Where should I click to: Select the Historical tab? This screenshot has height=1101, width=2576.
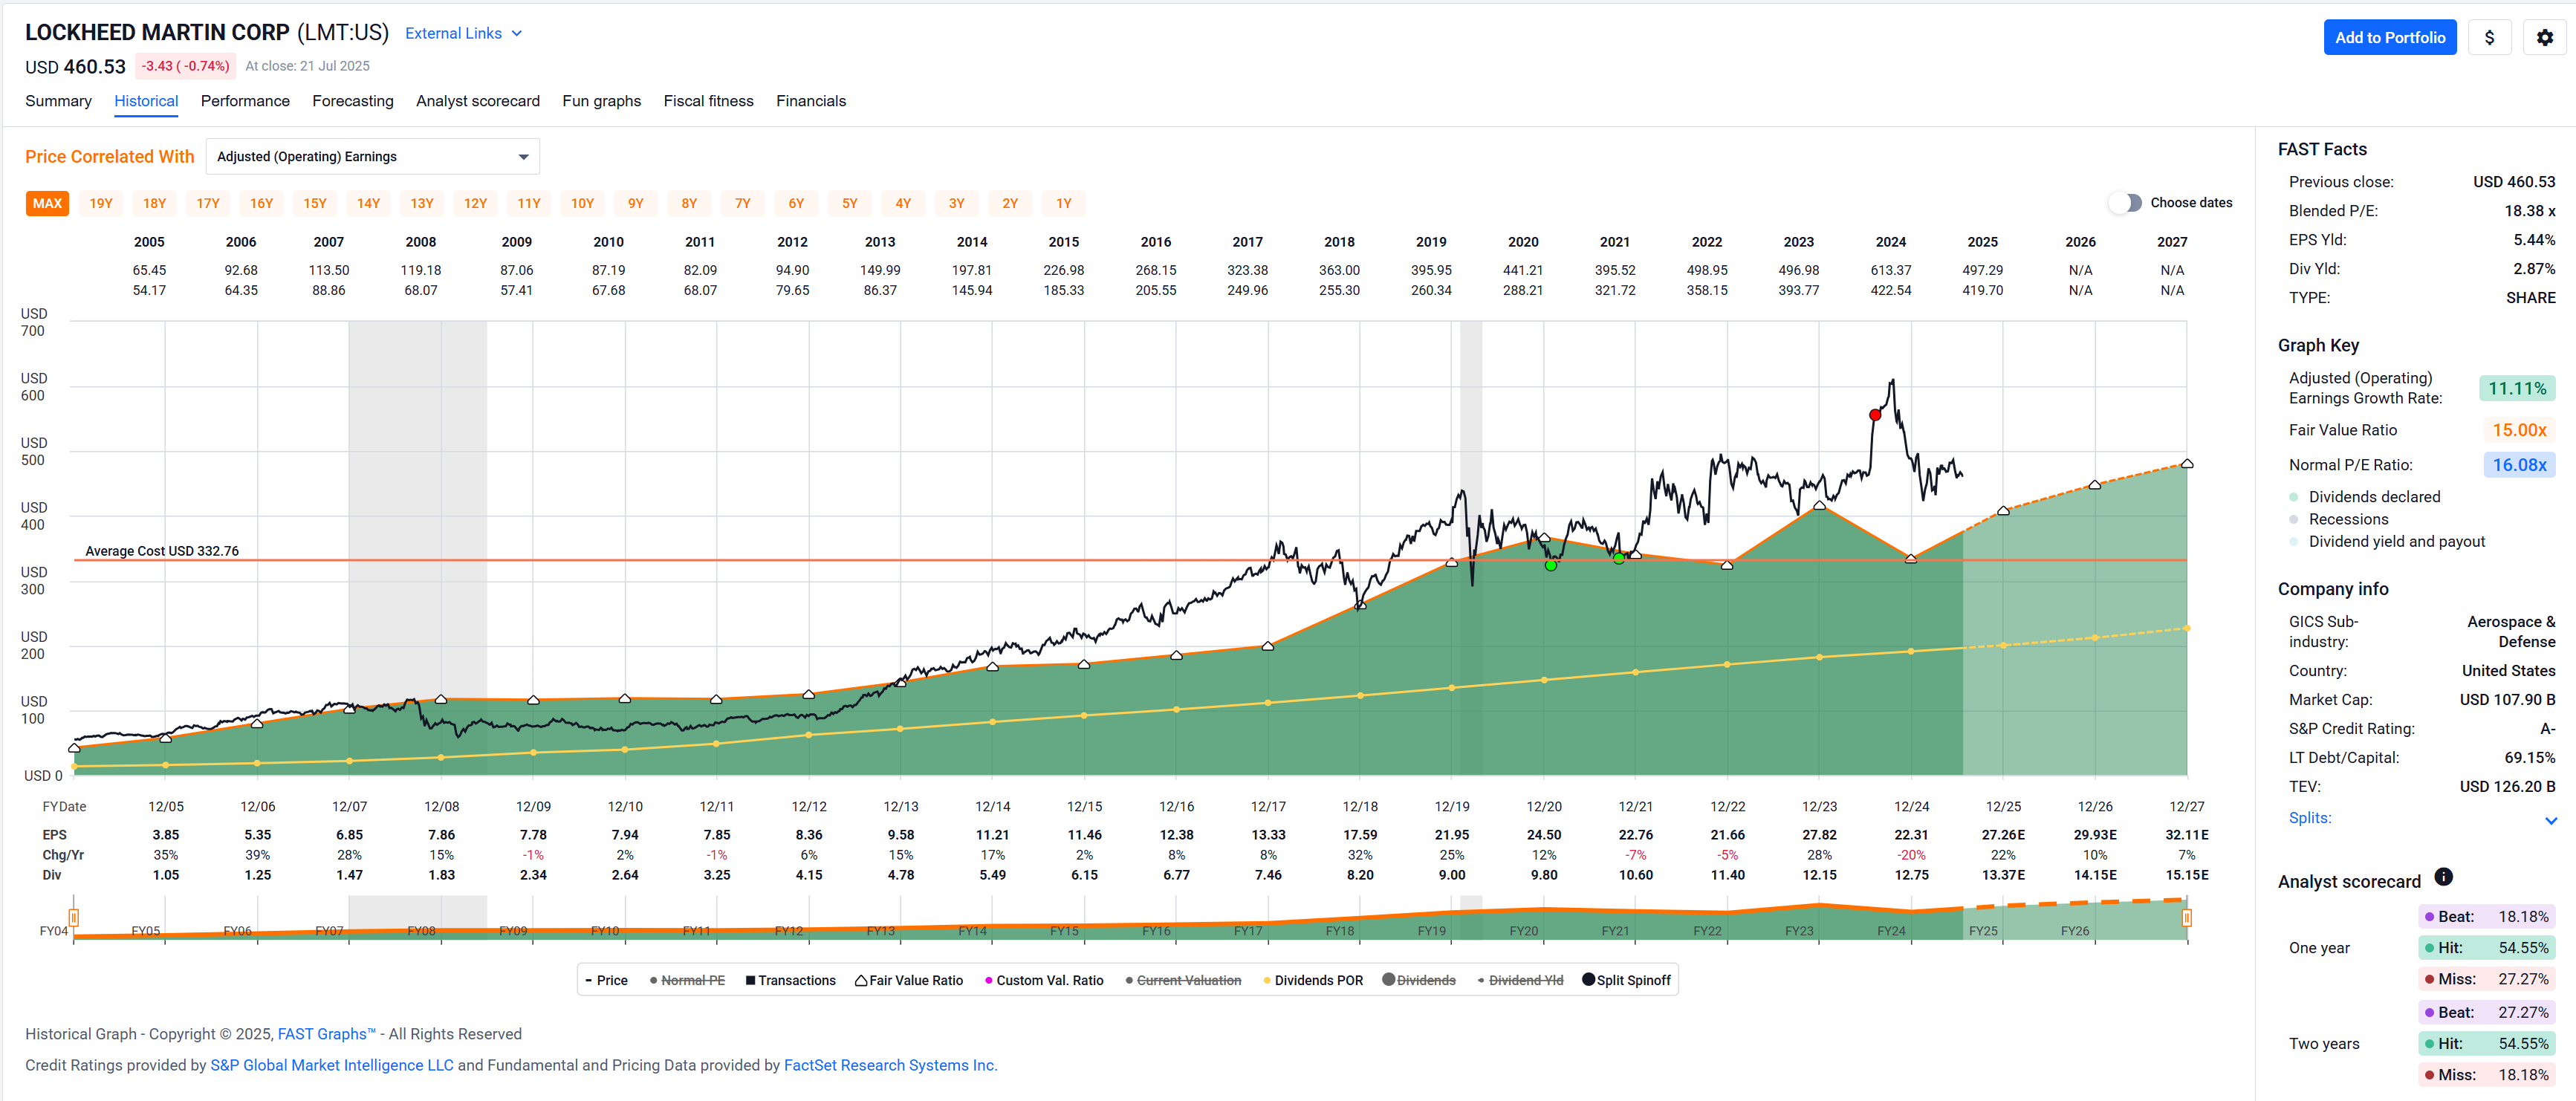(x=146, y=101)
